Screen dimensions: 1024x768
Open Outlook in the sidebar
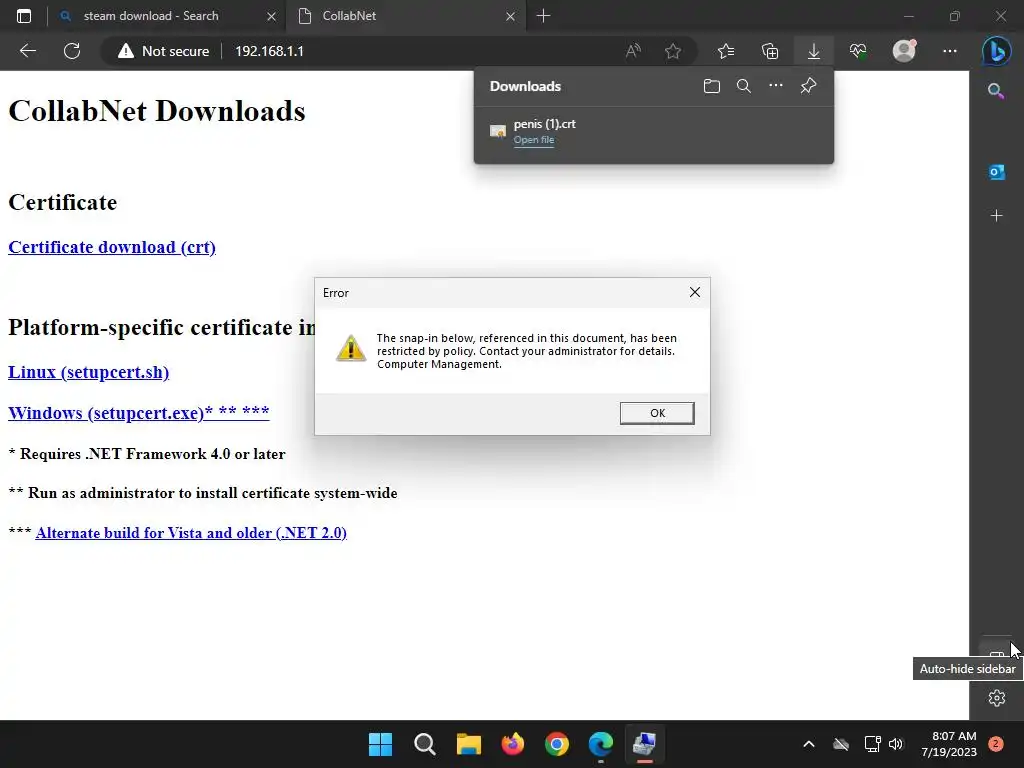(996, 172)
